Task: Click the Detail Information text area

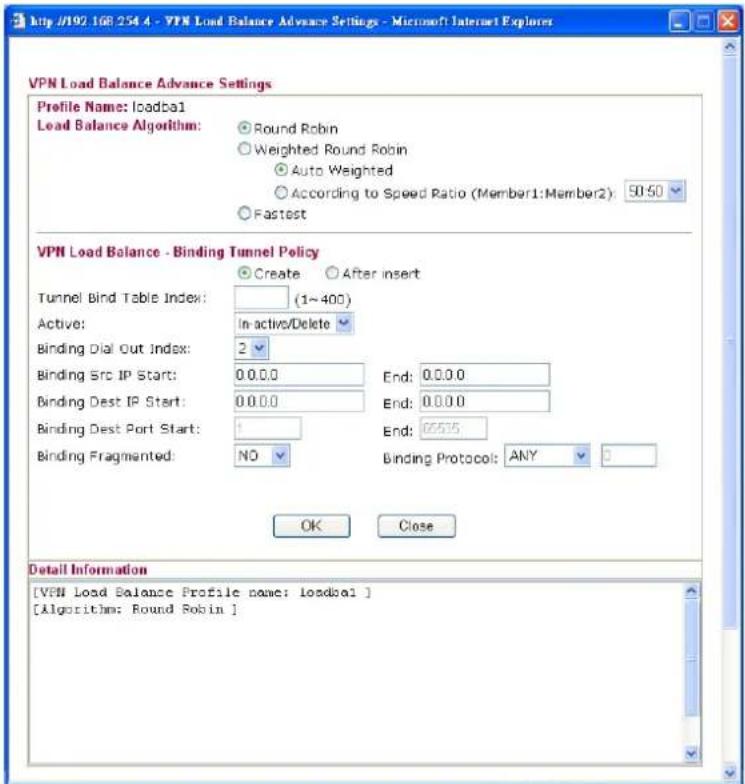Action: pos(357,672)
